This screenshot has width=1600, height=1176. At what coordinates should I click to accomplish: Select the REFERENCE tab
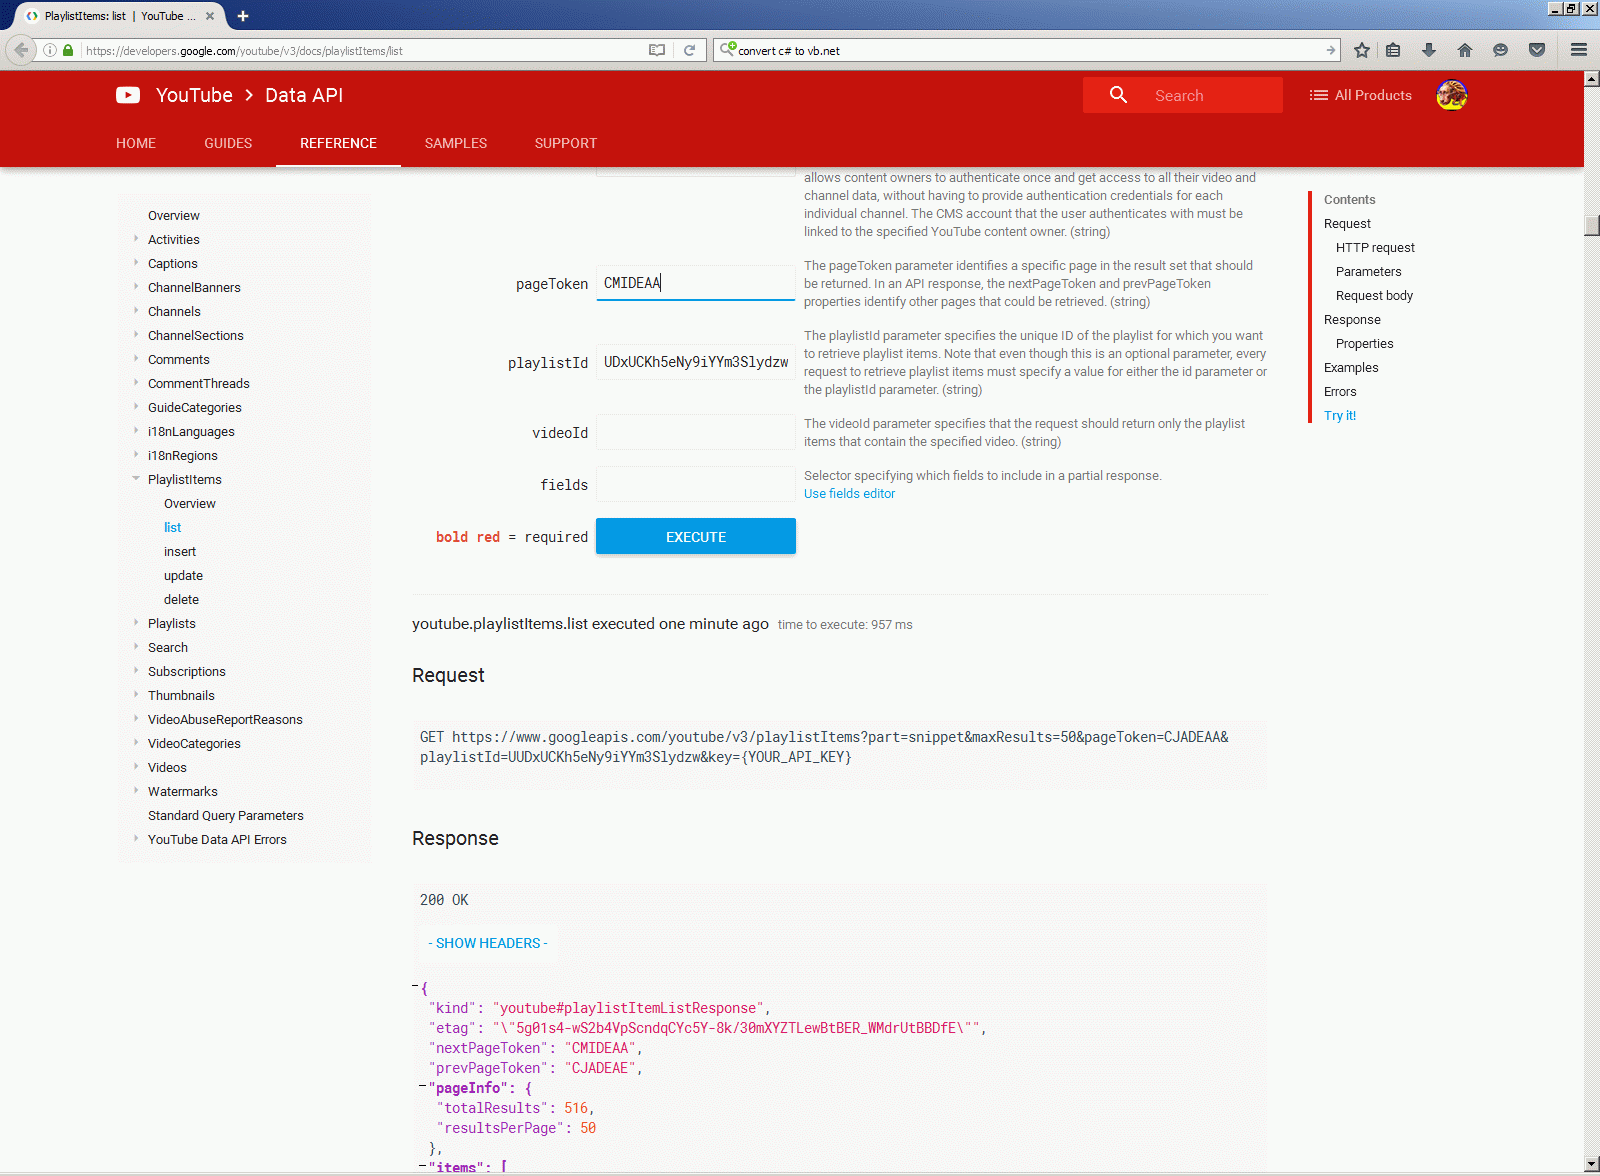click(x=338, y=143)
